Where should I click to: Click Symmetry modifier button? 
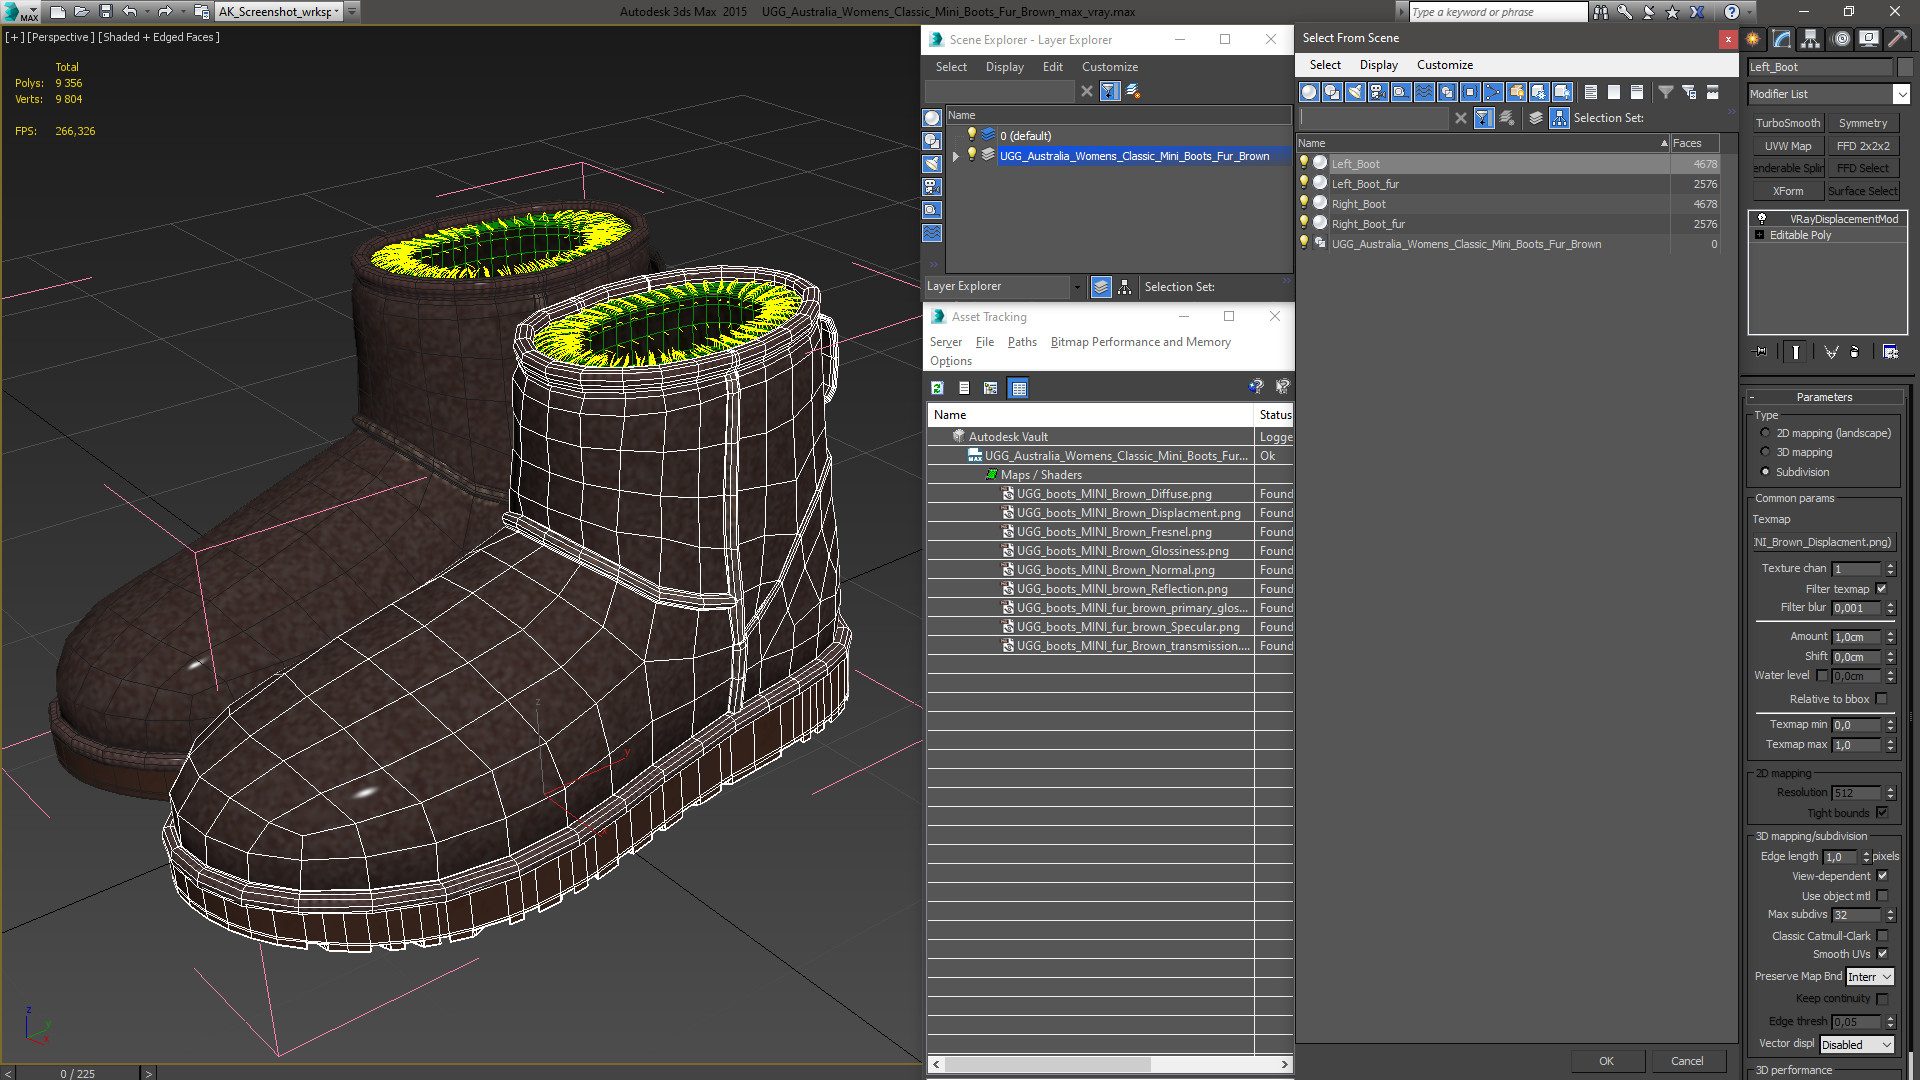tap(1862, 123)
